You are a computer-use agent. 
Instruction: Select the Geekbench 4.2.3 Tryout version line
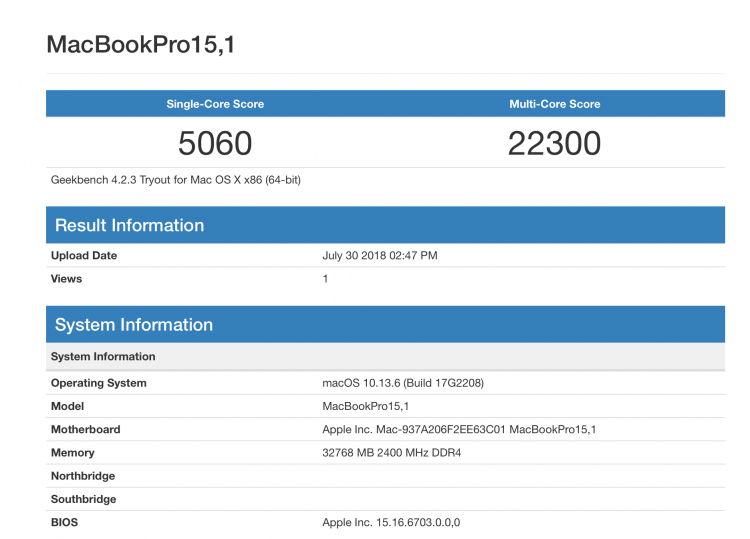[x=176, y=180]
